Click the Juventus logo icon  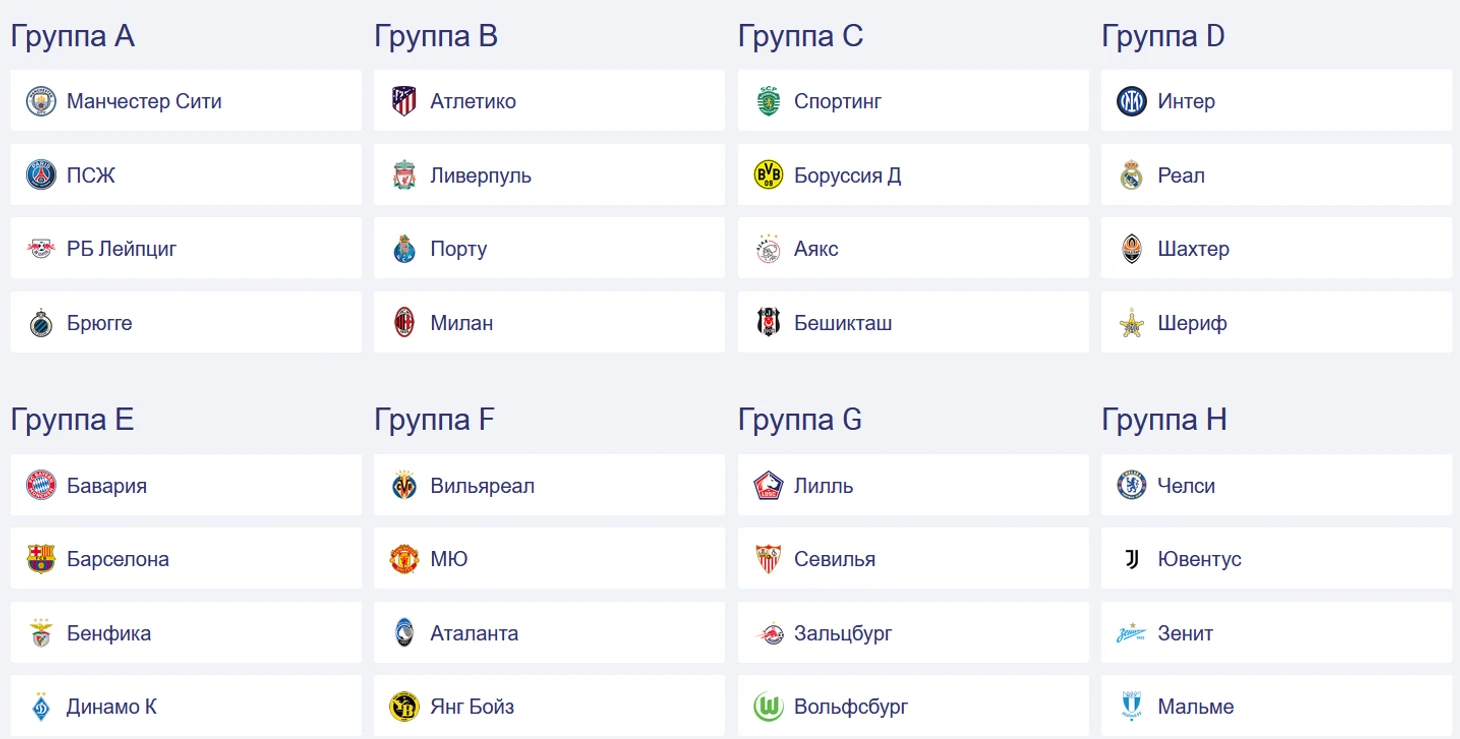click(x=1131, y=559)
